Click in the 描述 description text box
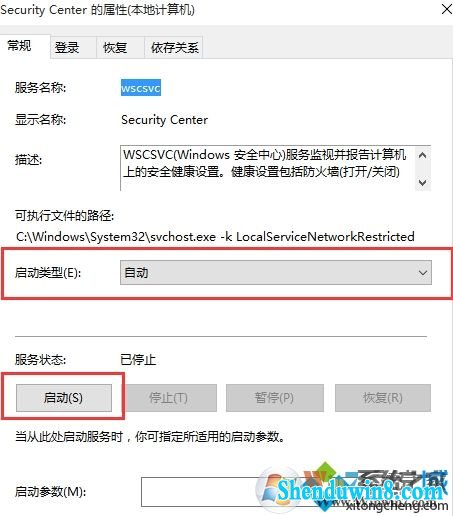This screenshot has width=453, height=516. [268, 168]
